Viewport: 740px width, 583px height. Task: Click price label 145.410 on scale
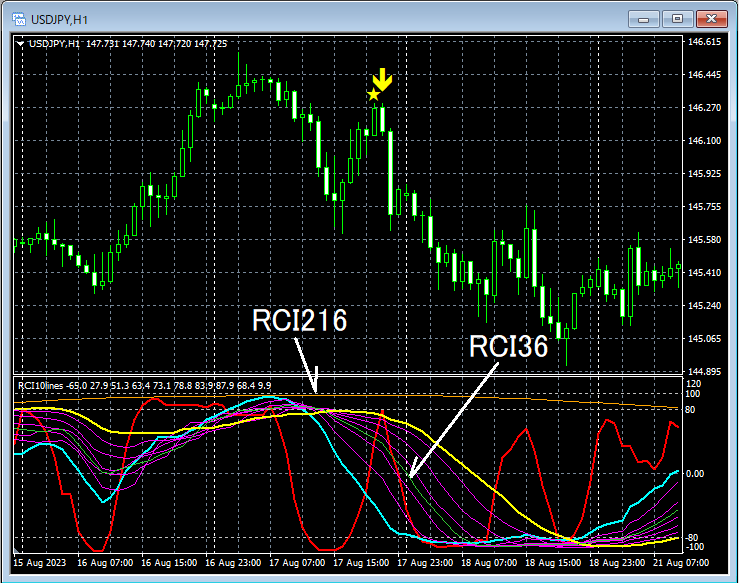pyautogui.click(x=704, y=273)
